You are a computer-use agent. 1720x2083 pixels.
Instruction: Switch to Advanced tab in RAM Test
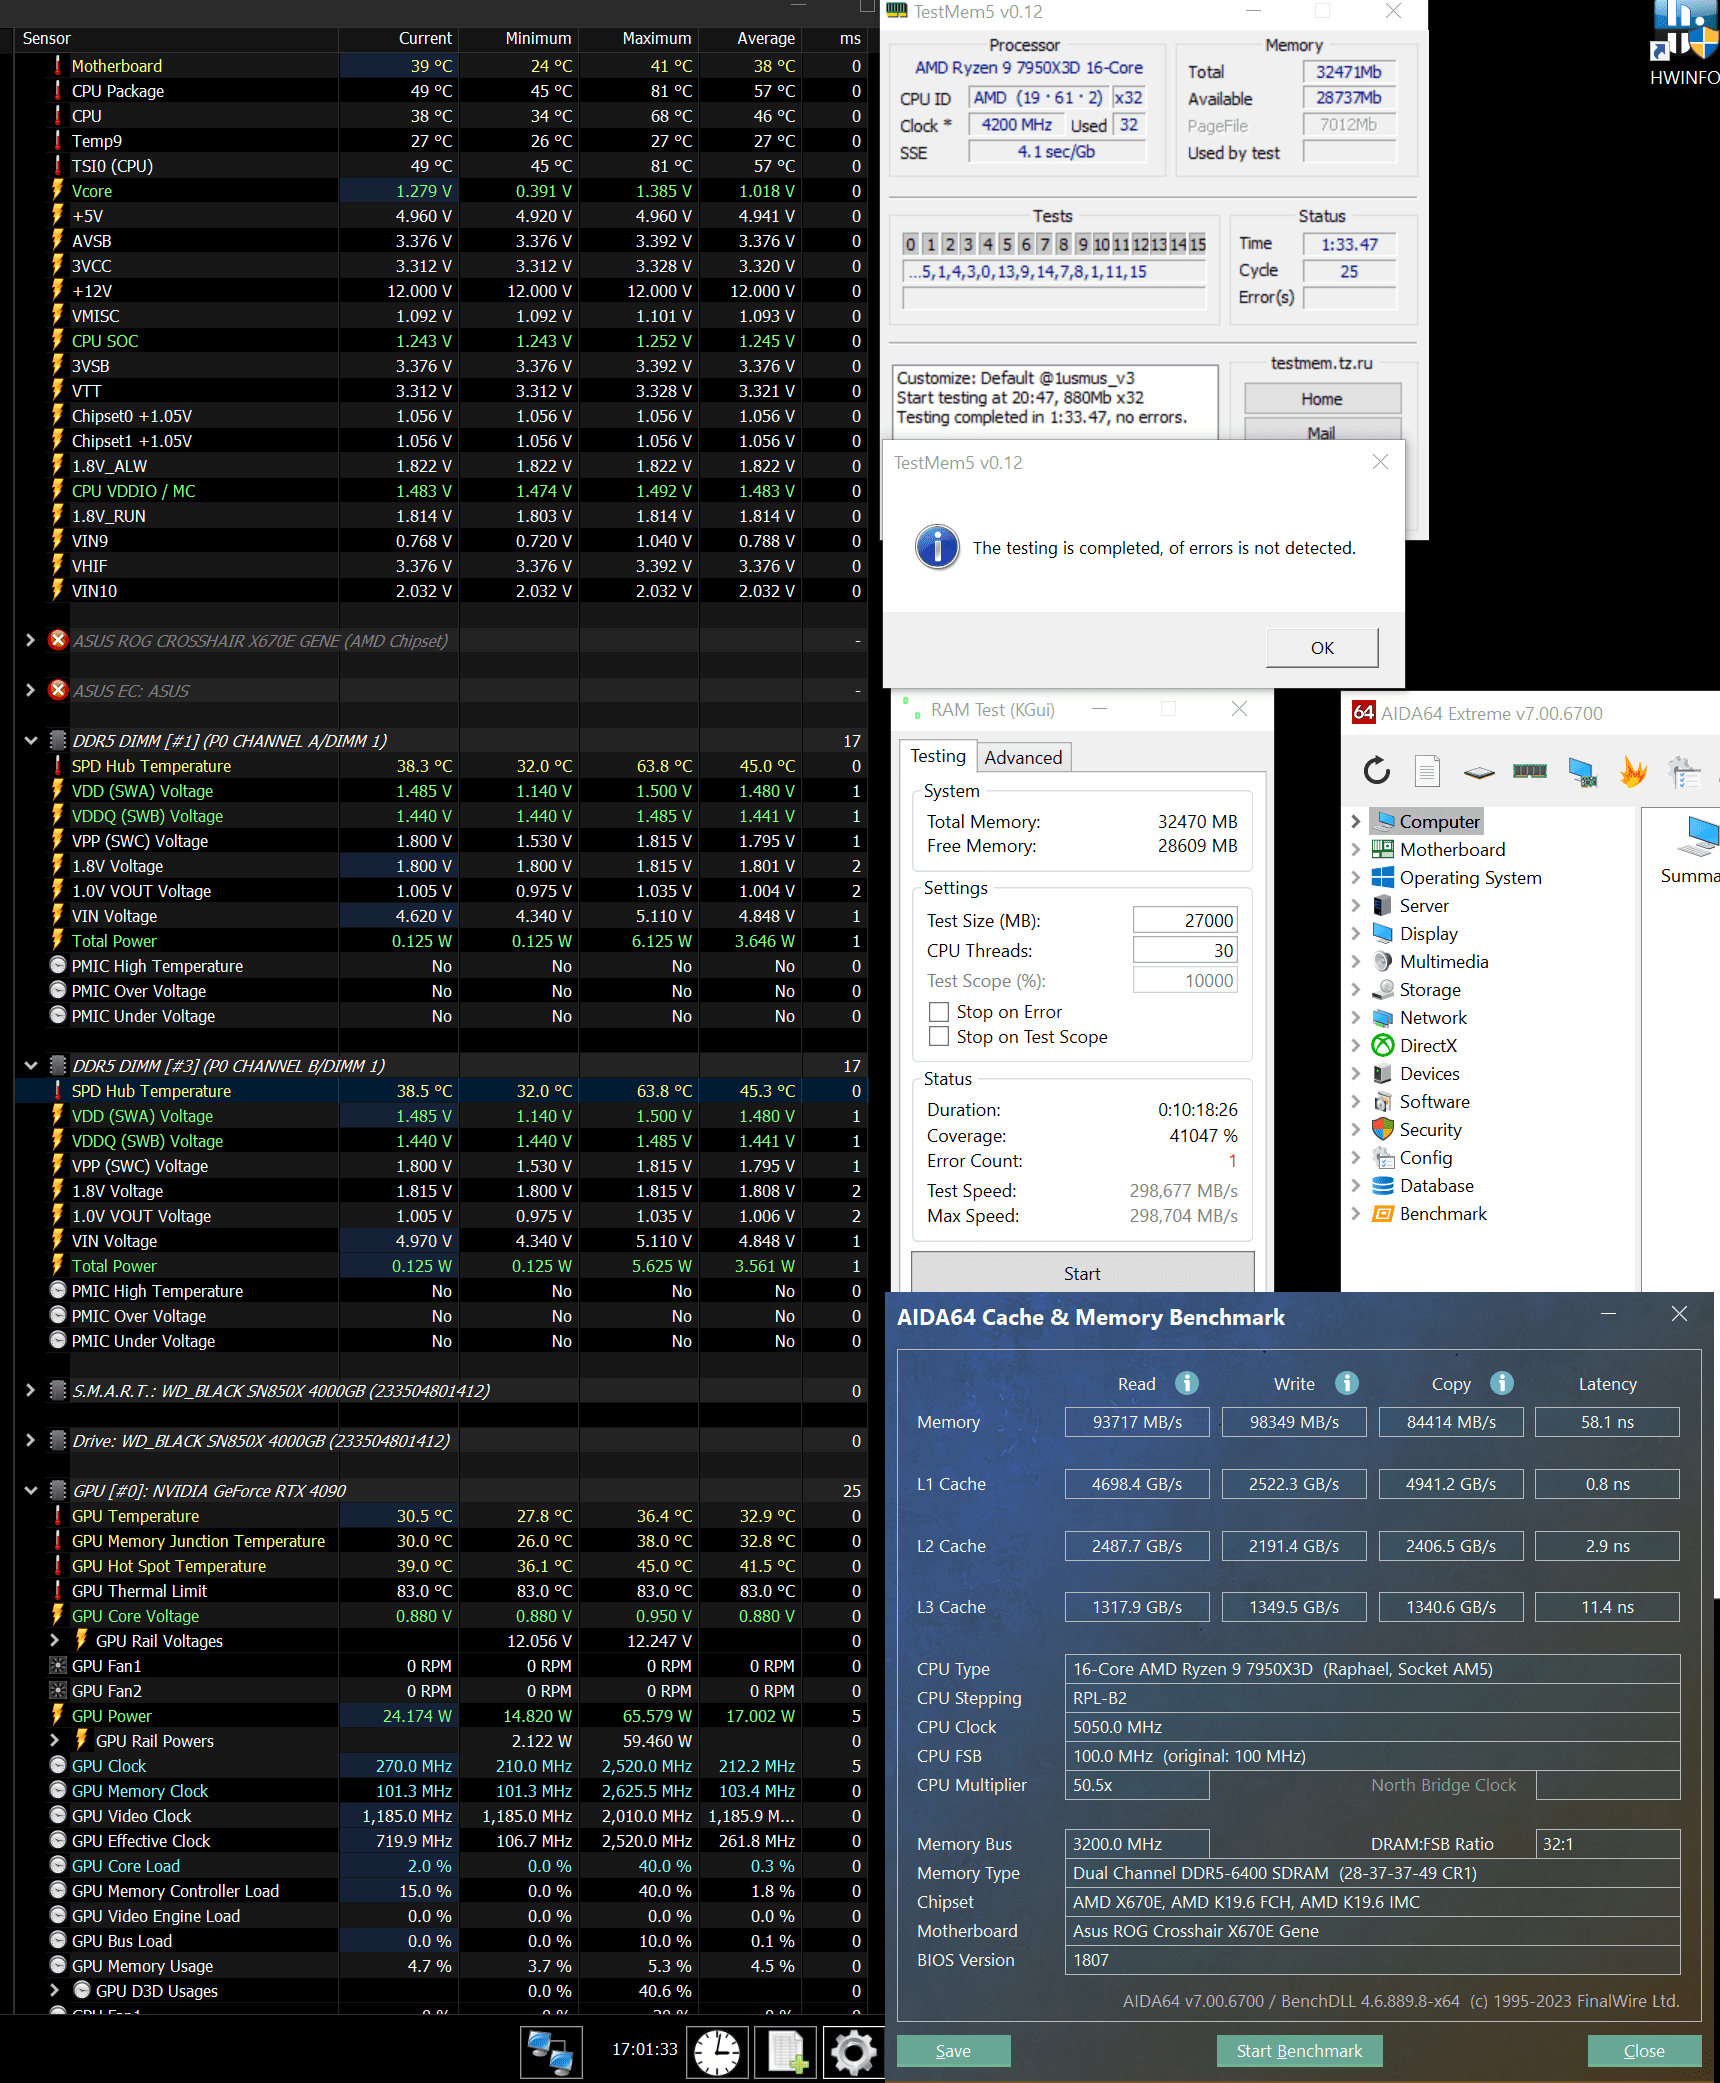coord(1023,758)
